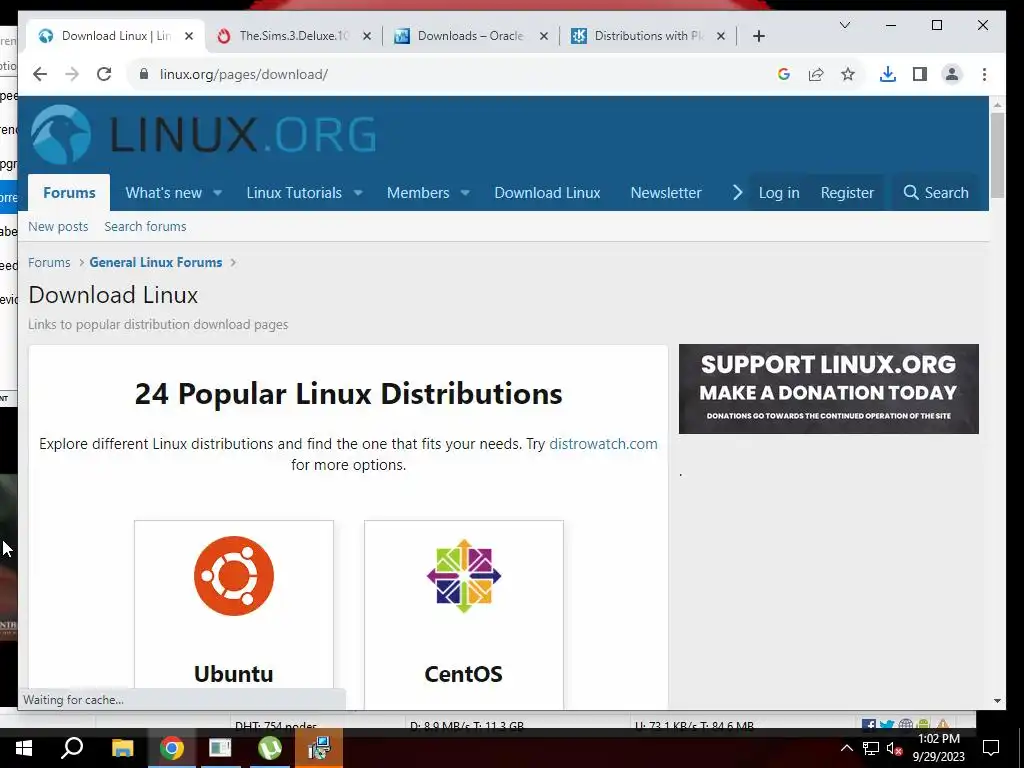Click Search forums link
Screen dimensions: 1024x768
click(x=145, y=227)
